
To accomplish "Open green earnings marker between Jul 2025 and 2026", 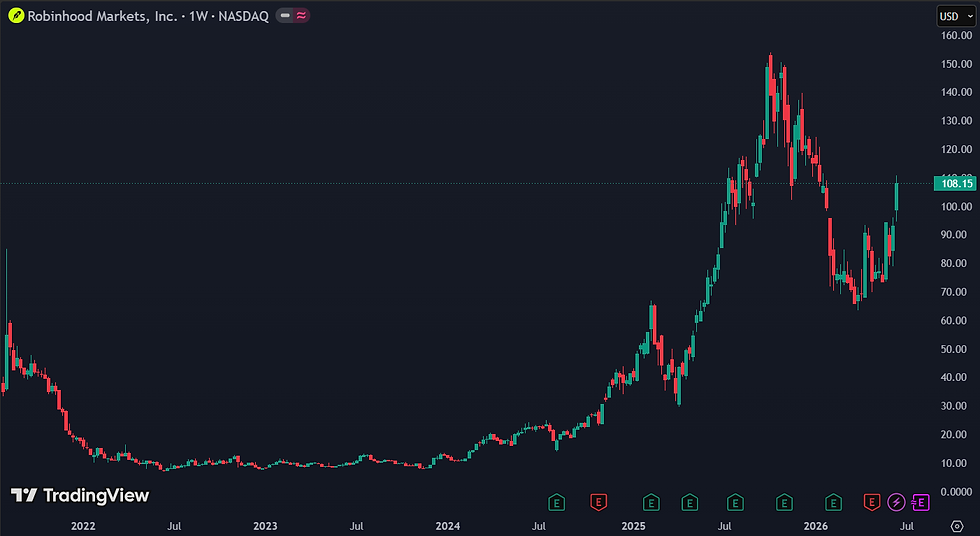I will pyautogui.click(x=784, y=502).
